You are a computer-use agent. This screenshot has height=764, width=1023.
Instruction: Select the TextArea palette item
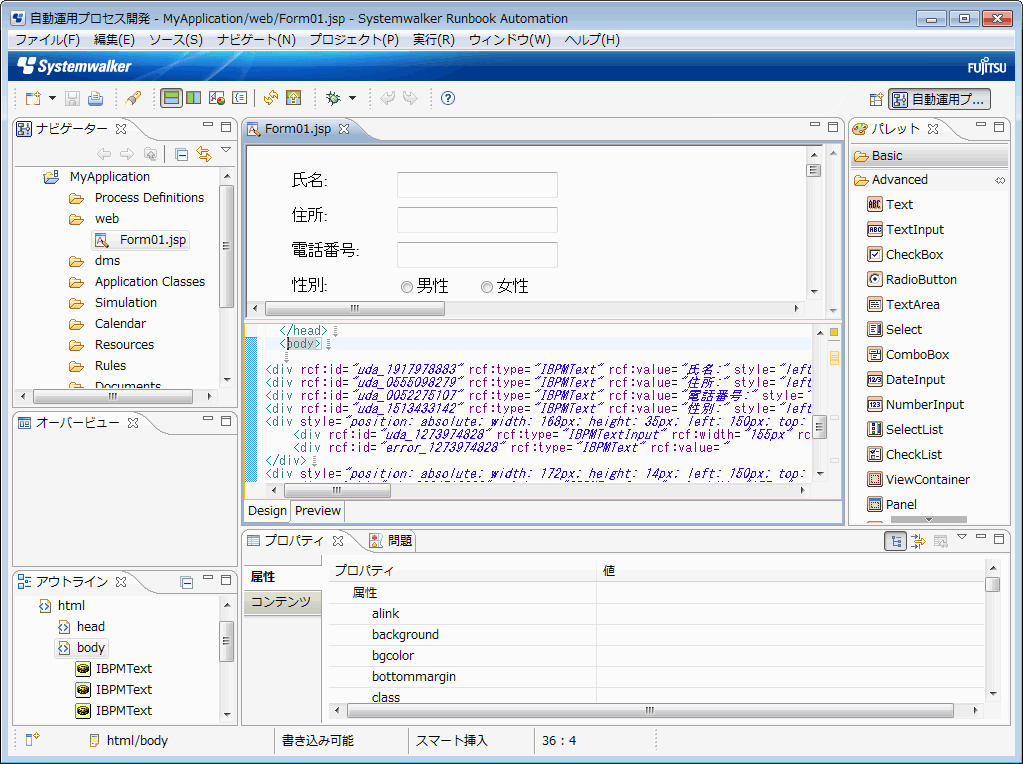click(x=903, y=305)
